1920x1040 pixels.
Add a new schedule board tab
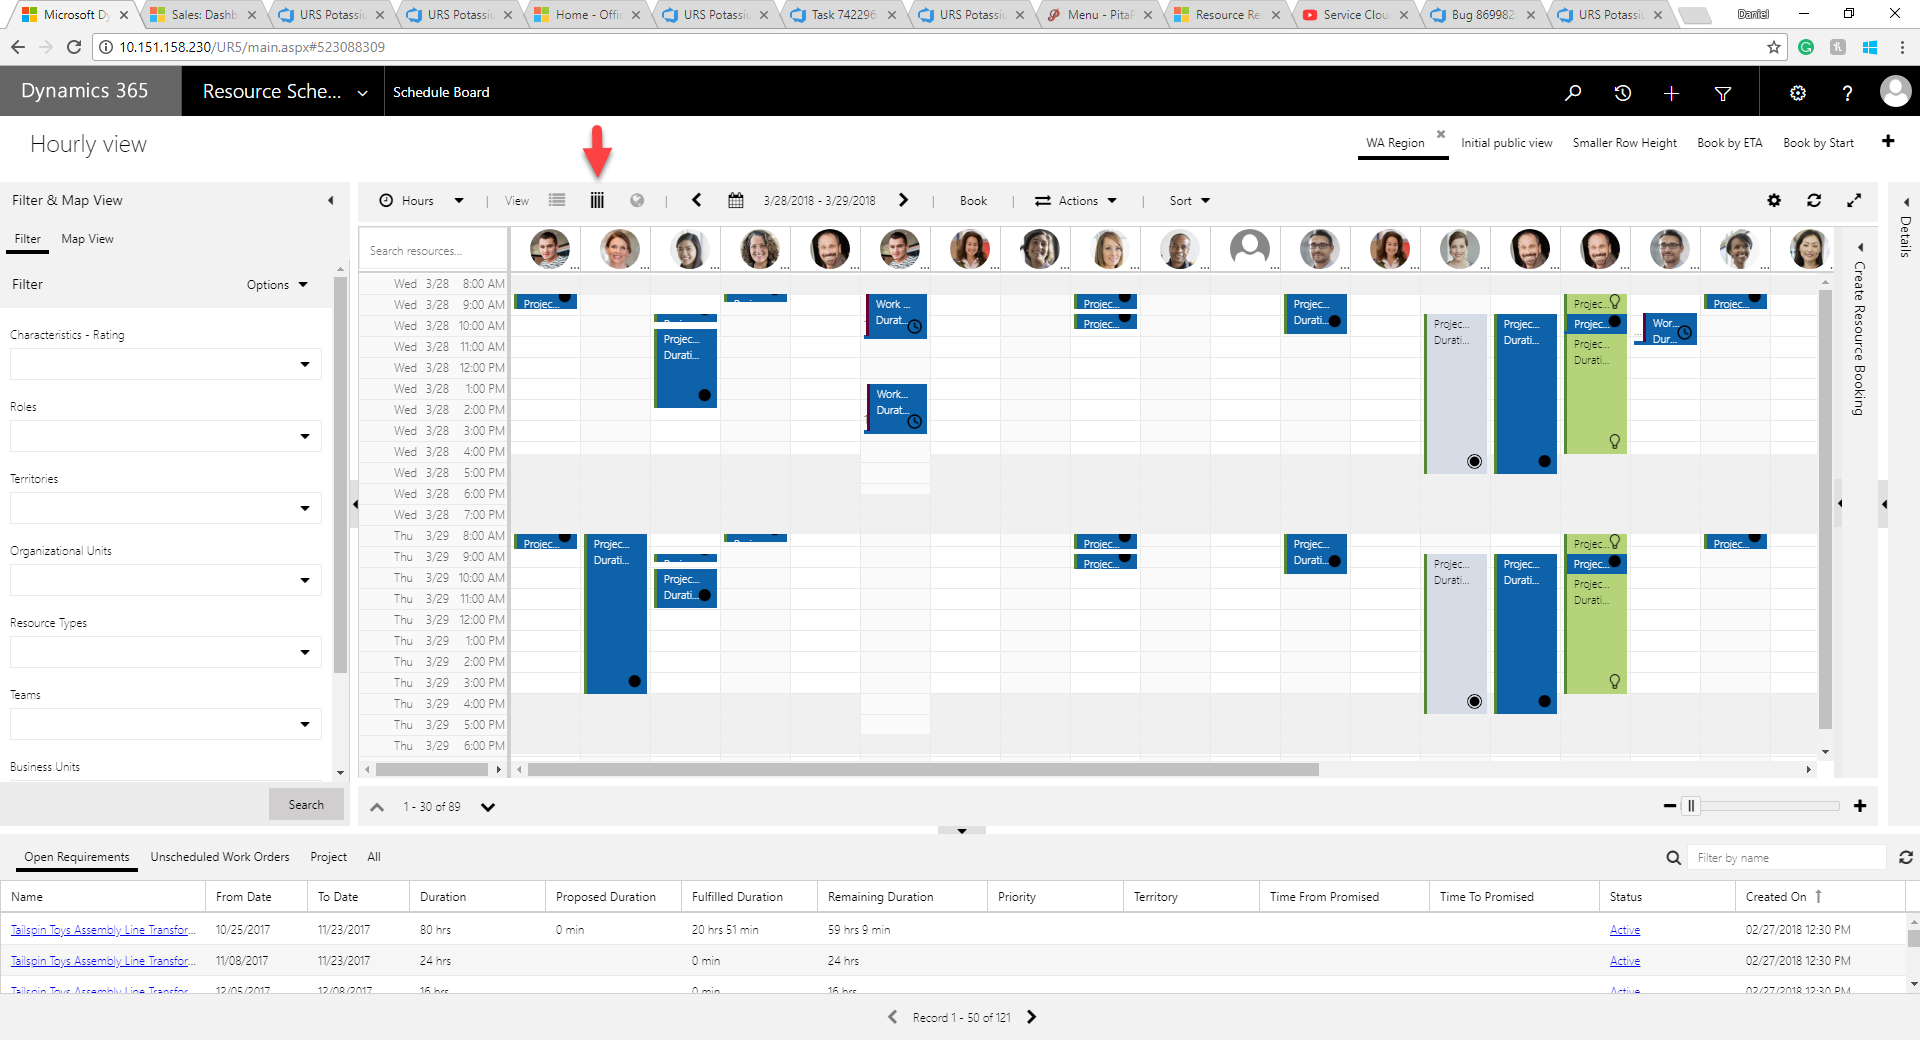coord(1888,142)
